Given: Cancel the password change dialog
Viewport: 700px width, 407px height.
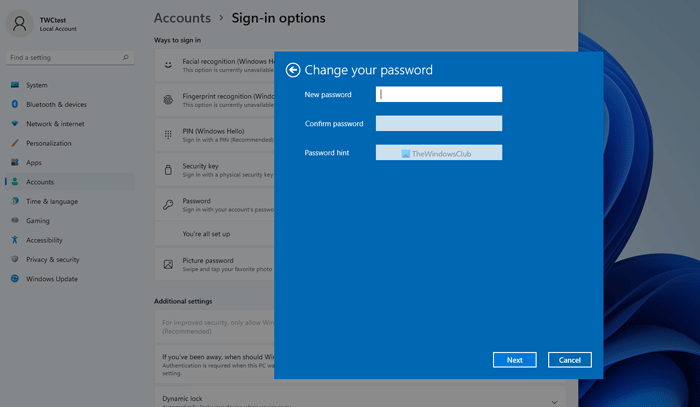Looking at the screenshot, I should coord(570,360).
